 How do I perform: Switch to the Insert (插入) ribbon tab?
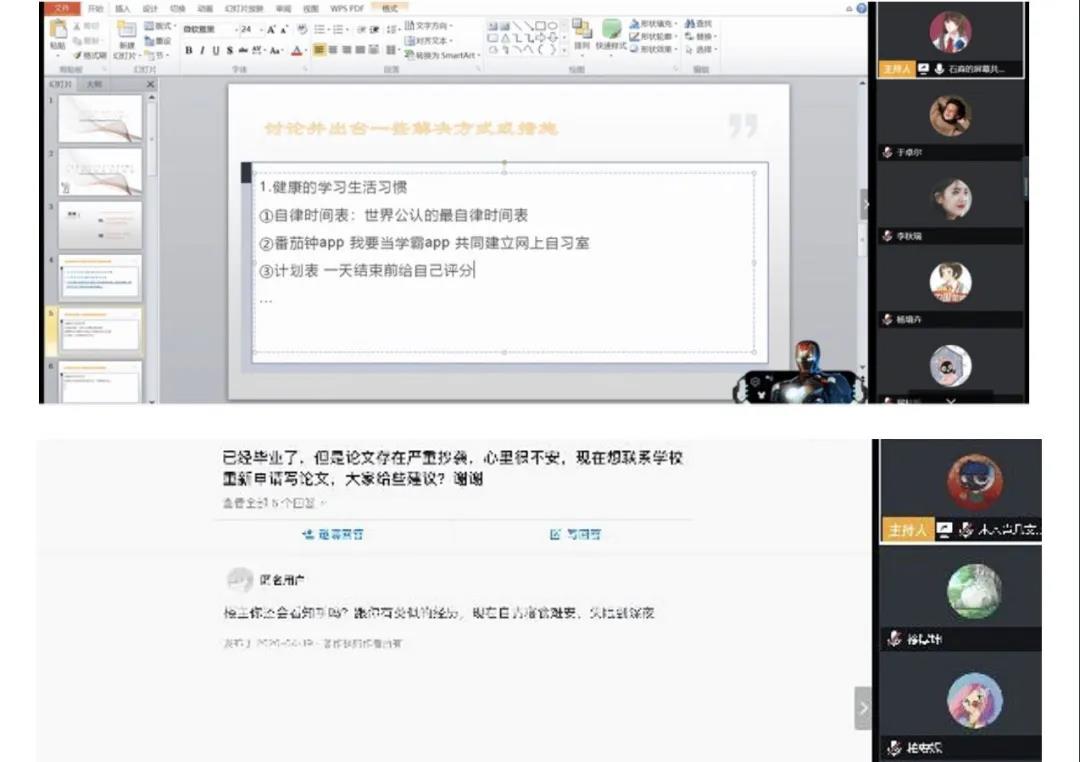click(123, 8)
